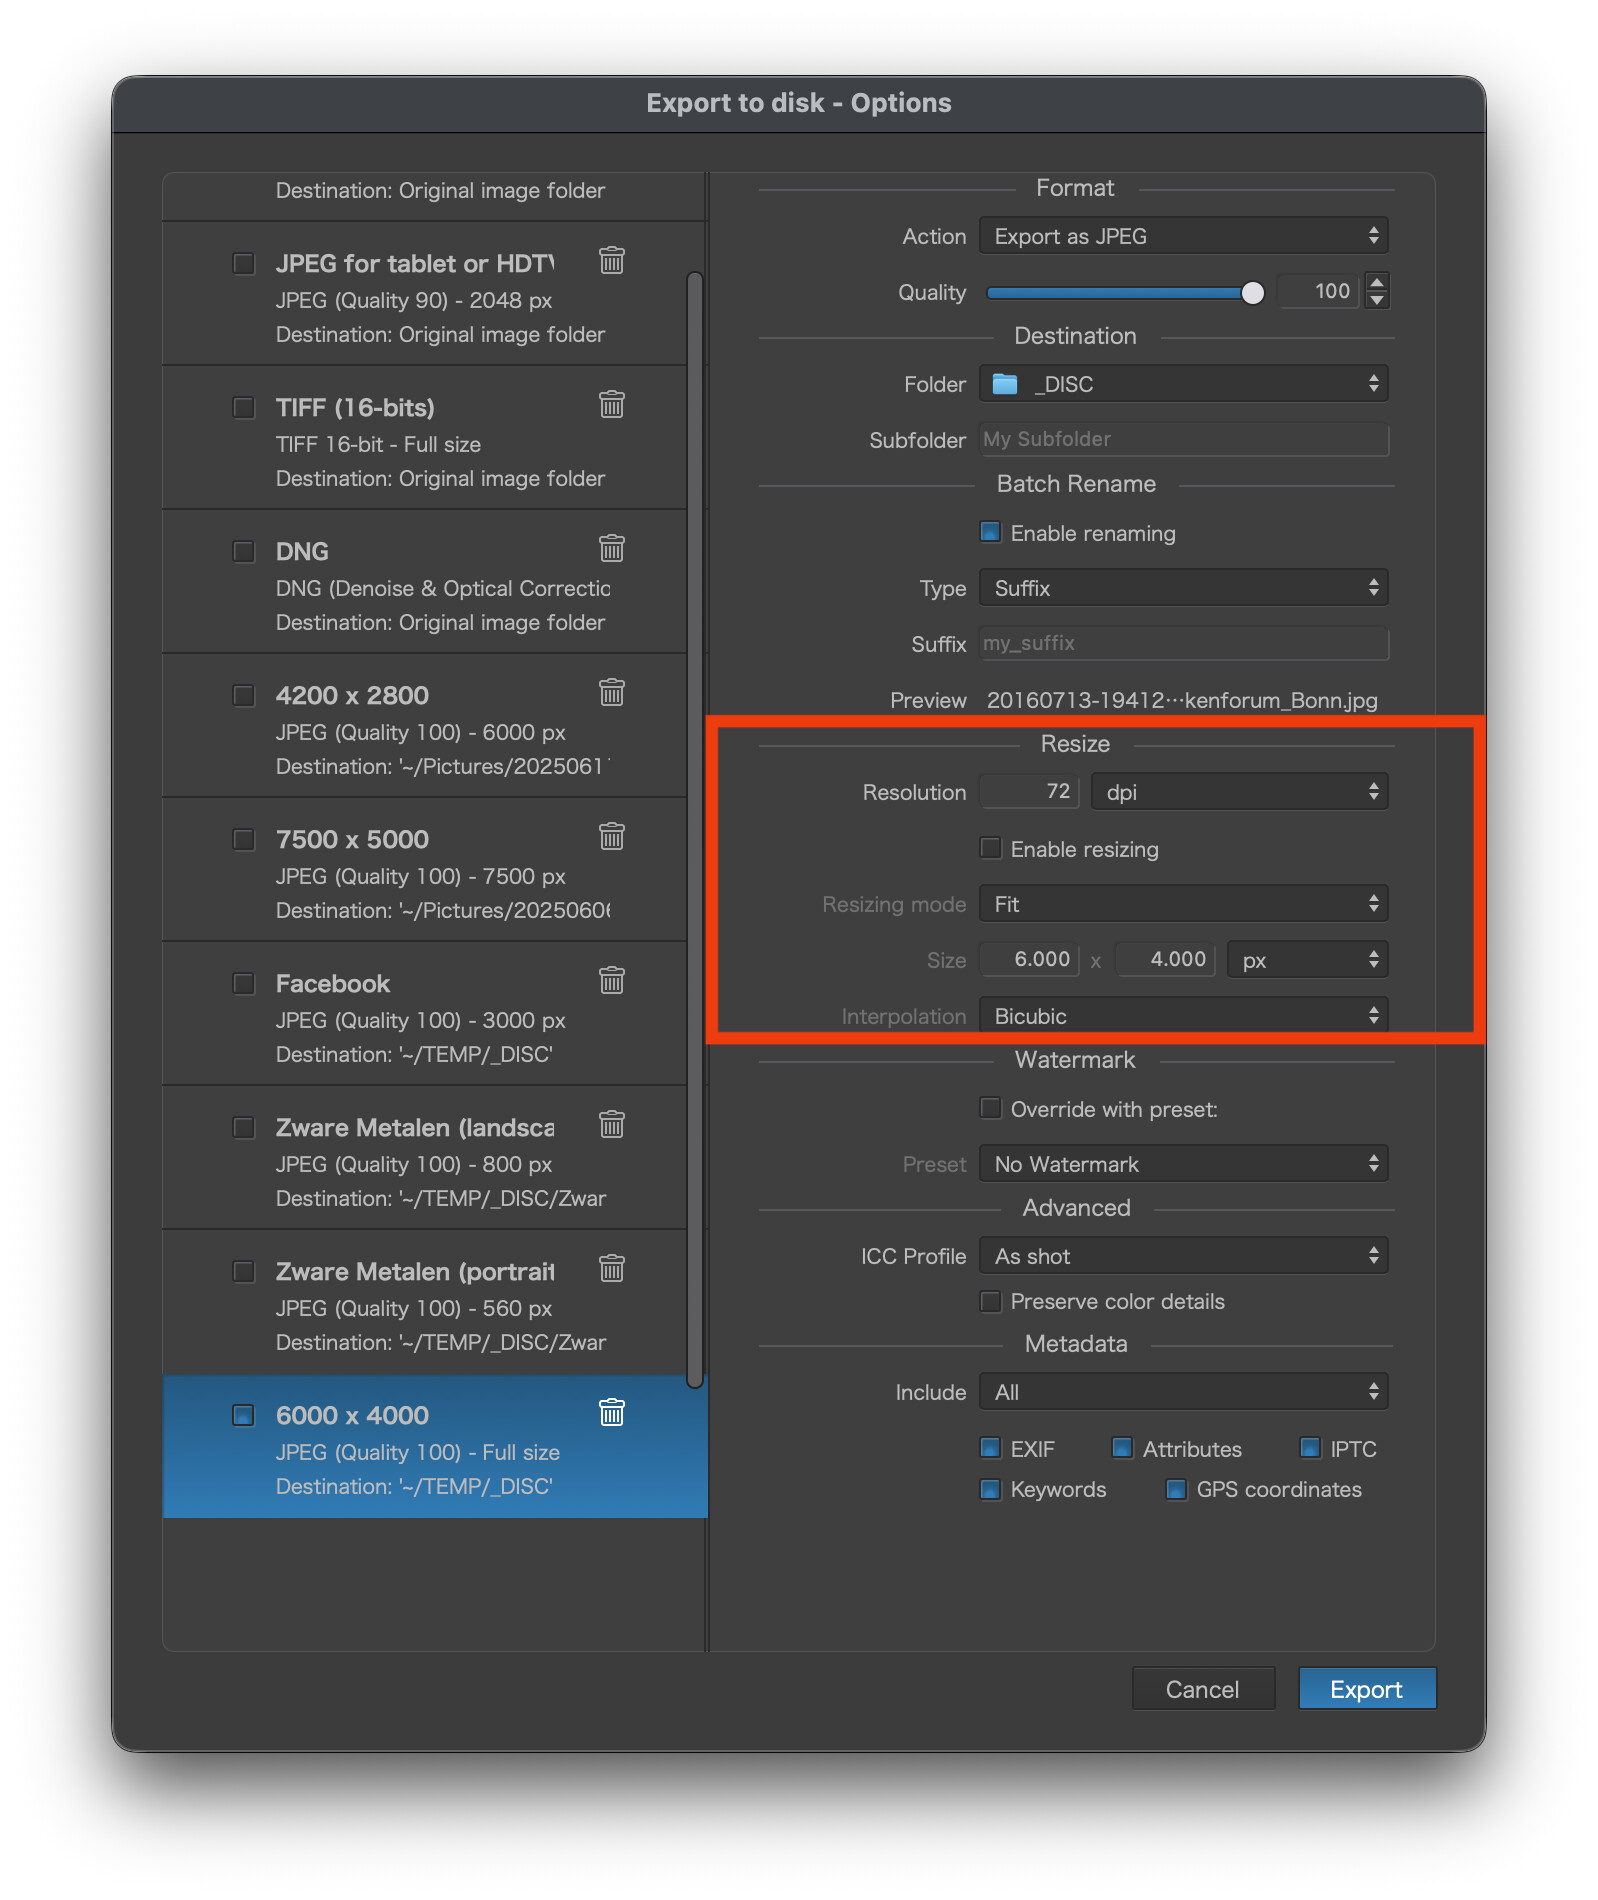Click the Export button
This screenshot has height=1900, width=1598.
pos(1366,1689)
